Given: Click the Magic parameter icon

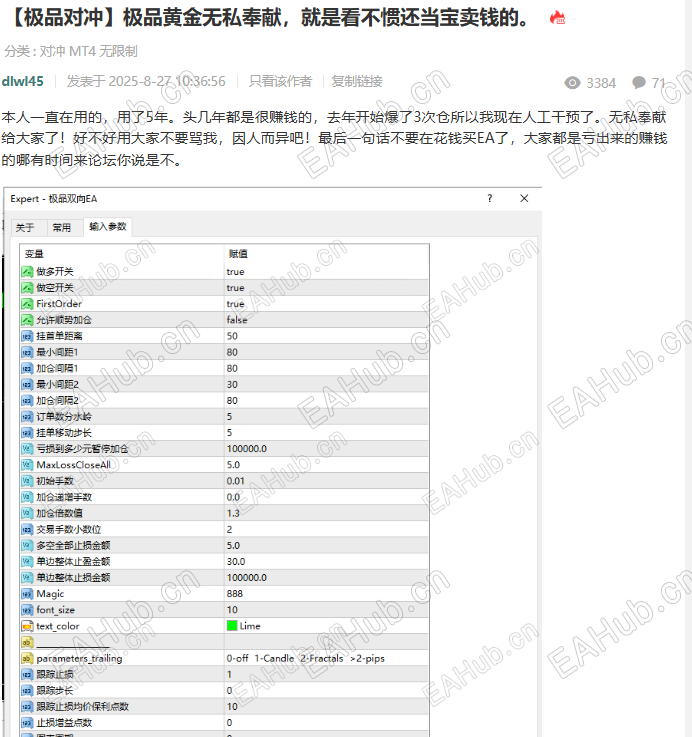Looking at the screenshot, I should coord(27,594).
